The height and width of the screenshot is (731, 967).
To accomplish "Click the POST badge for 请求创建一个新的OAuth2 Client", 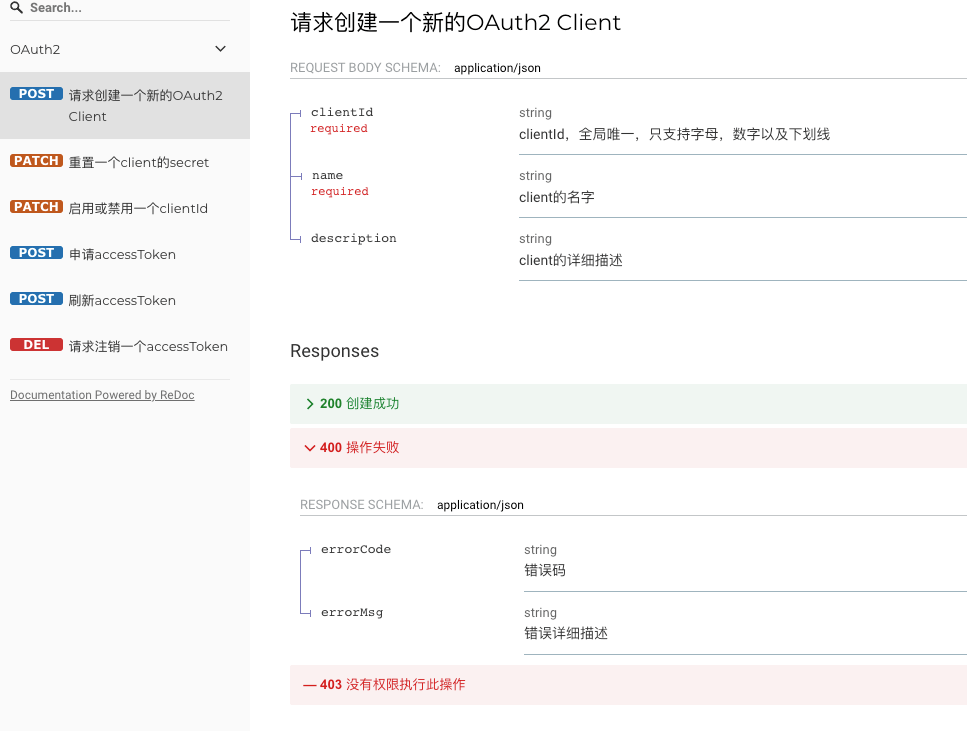I will 36,94.
